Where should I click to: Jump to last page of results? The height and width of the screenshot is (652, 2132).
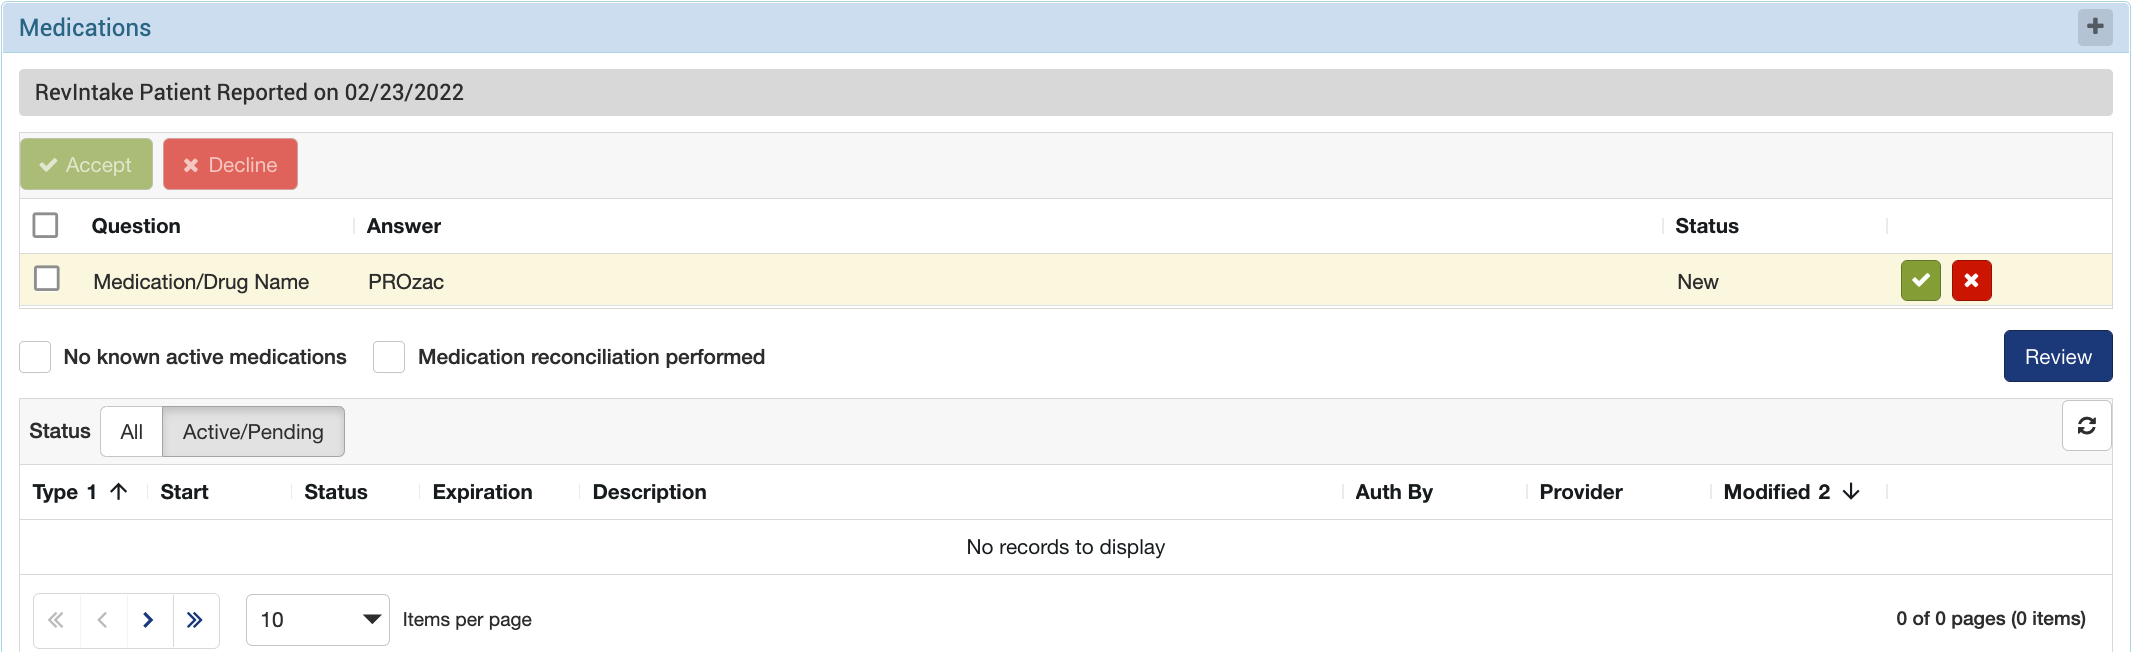195,620
